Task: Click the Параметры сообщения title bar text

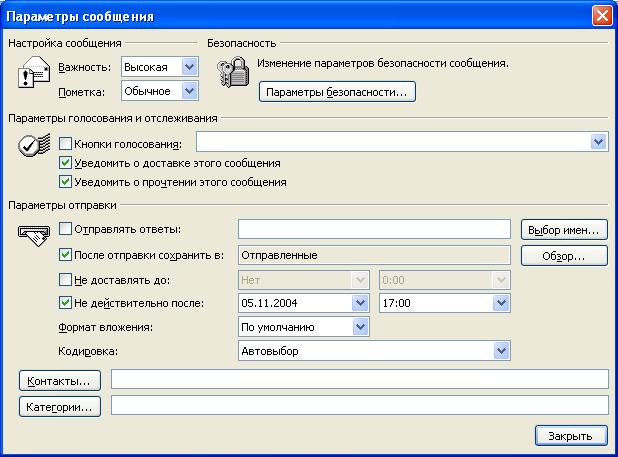Action: pos(80,17)
